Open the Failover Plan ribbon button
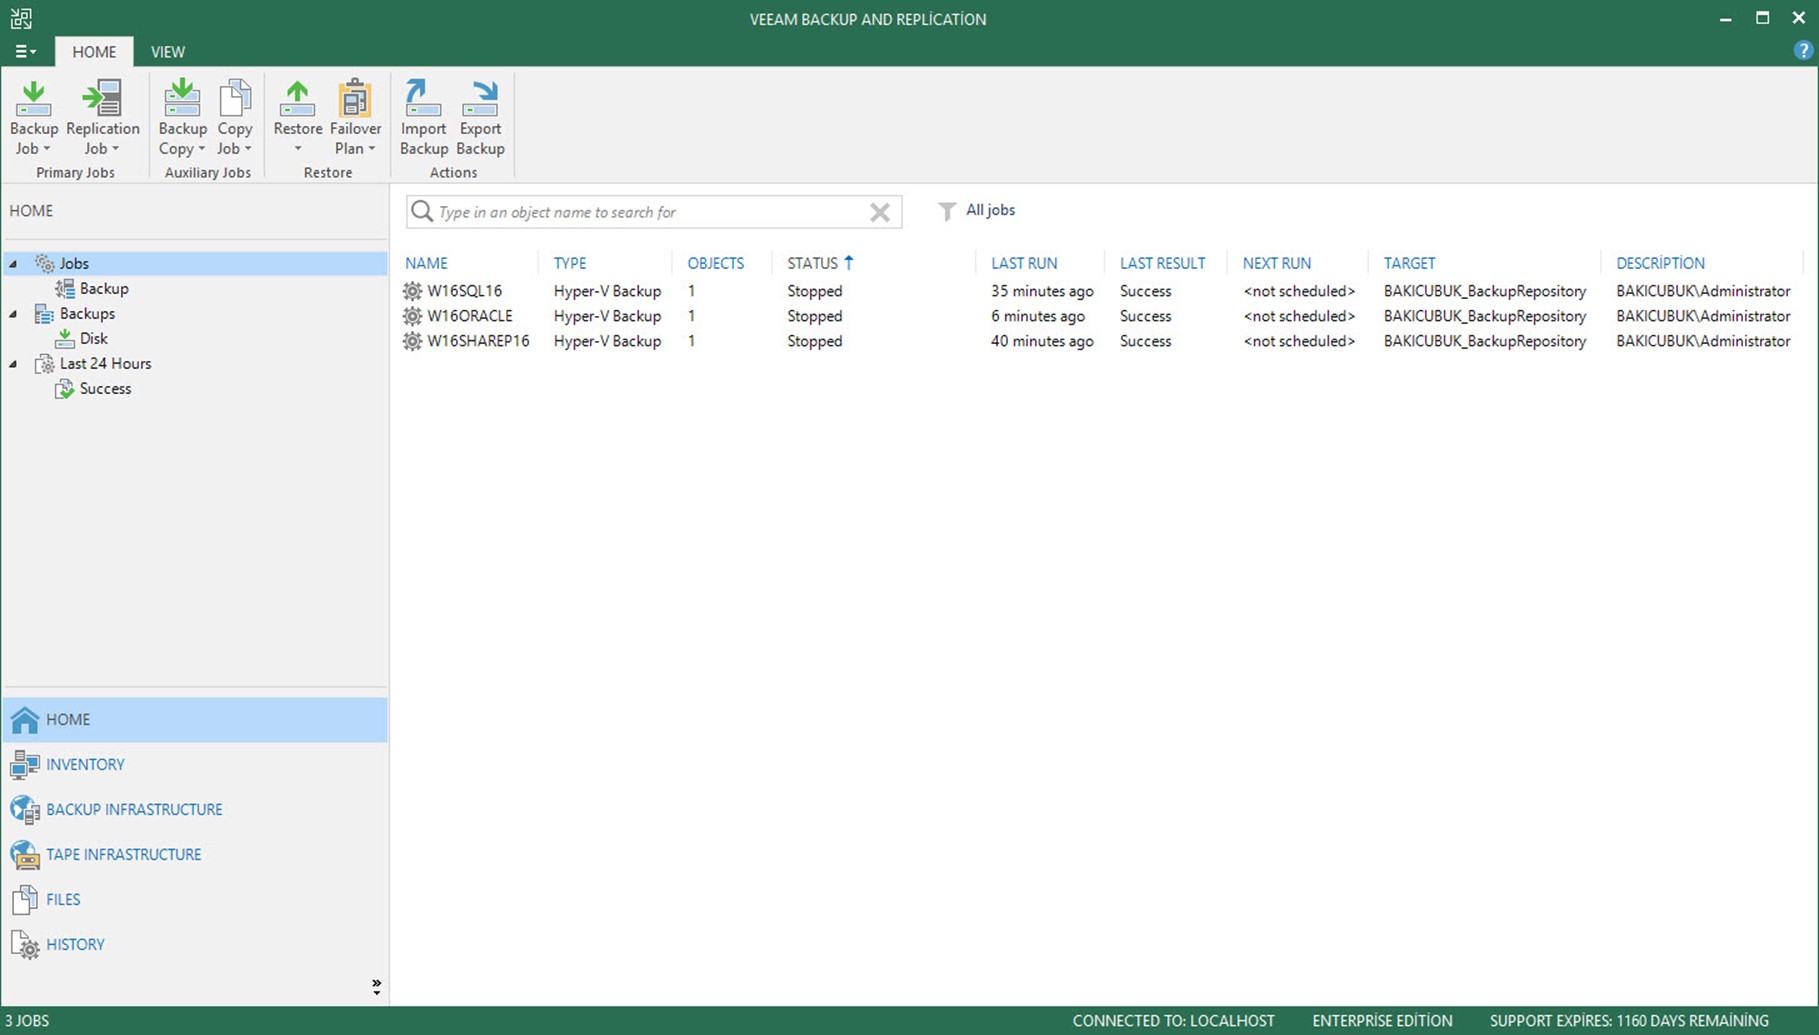This screenshot has width=1819, height=1035. (355, 118)
